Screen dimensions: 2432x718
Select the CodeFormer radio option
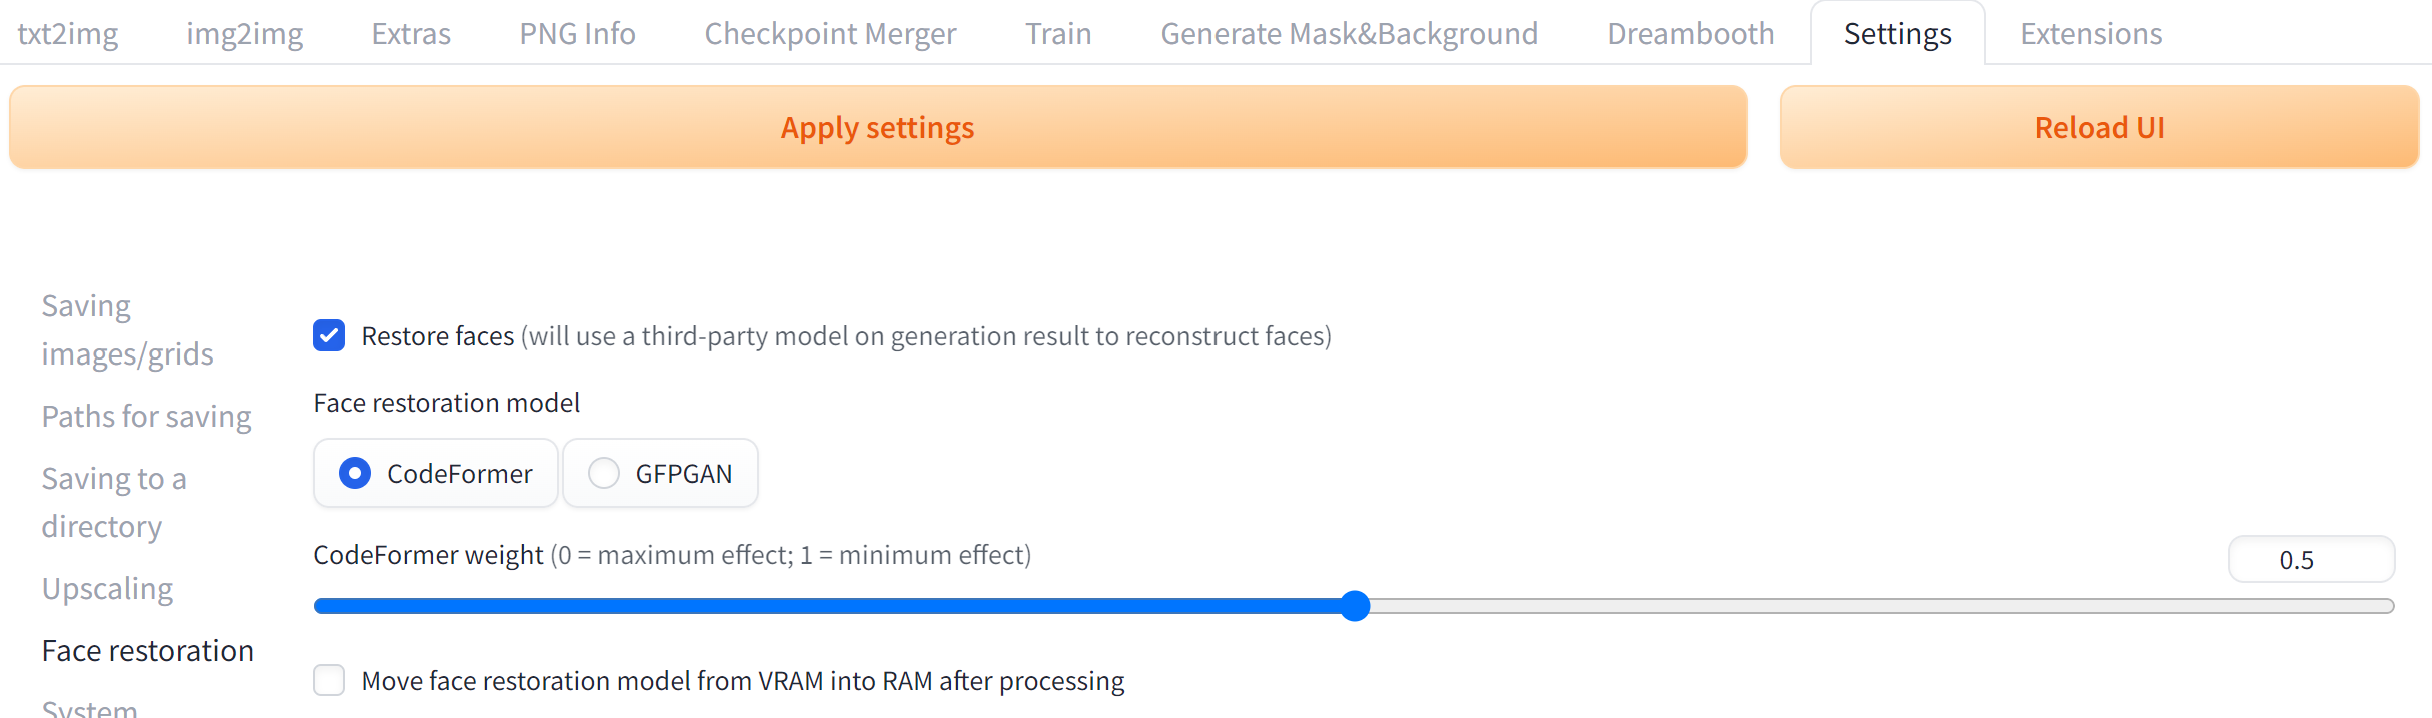click(x=355, y=473)
